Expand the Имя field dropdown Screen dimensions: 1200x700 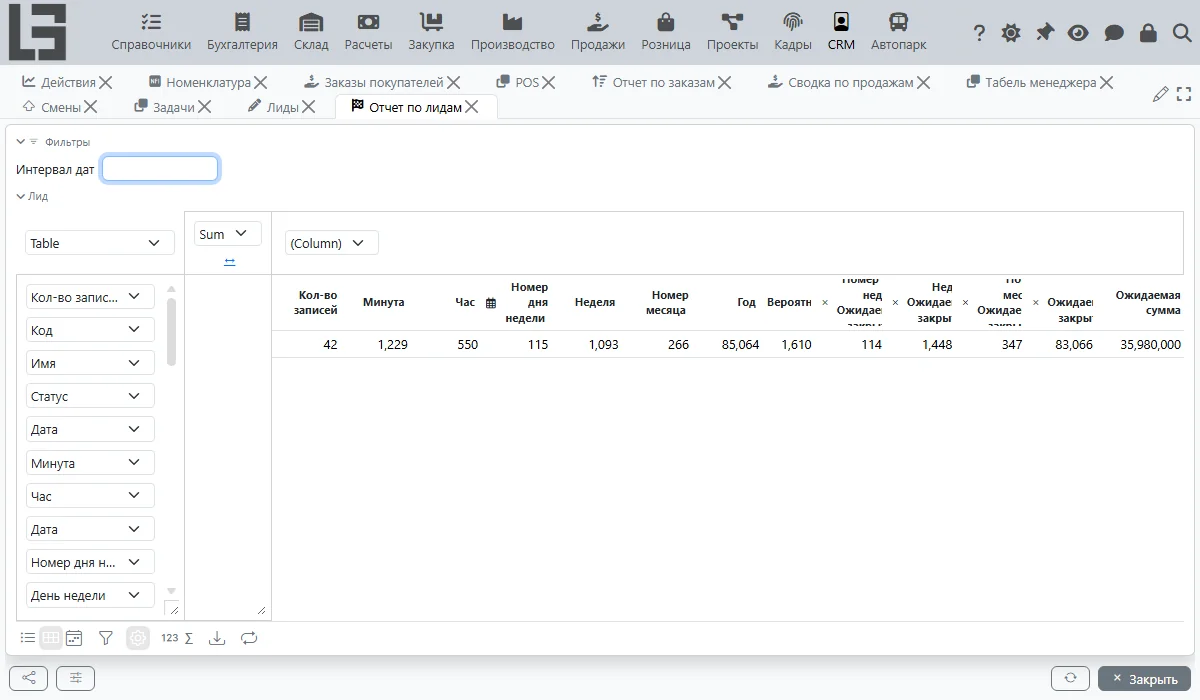[90, 363]
